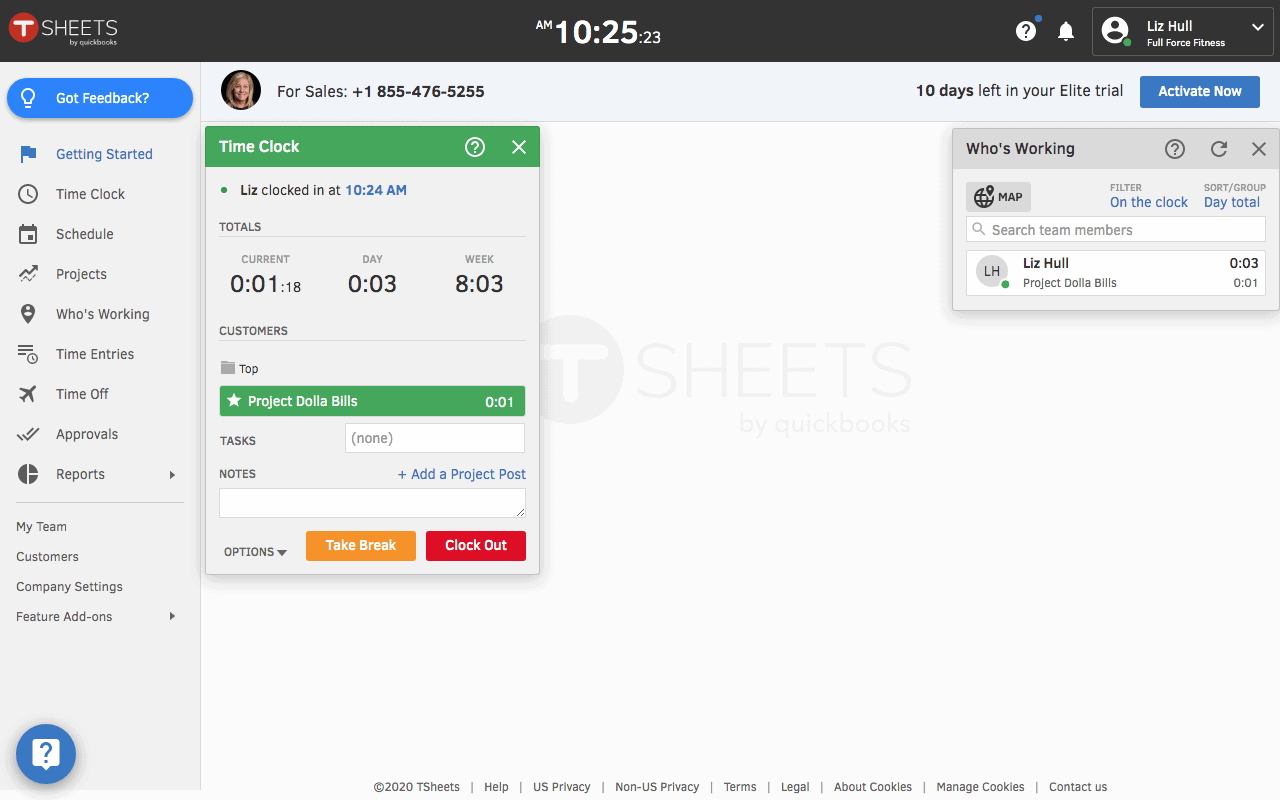
Task: Open the floating help chat button
Action: click(46, 754)
